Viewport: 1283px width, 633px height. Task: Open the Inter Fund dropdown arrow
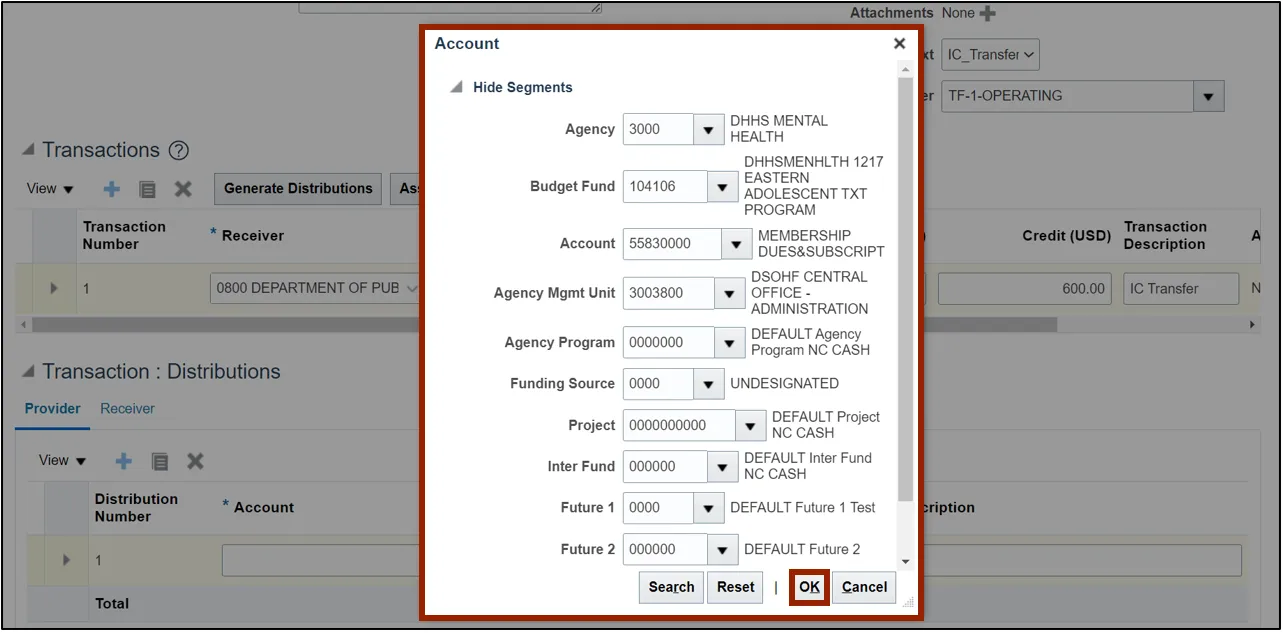click(723, 466)
